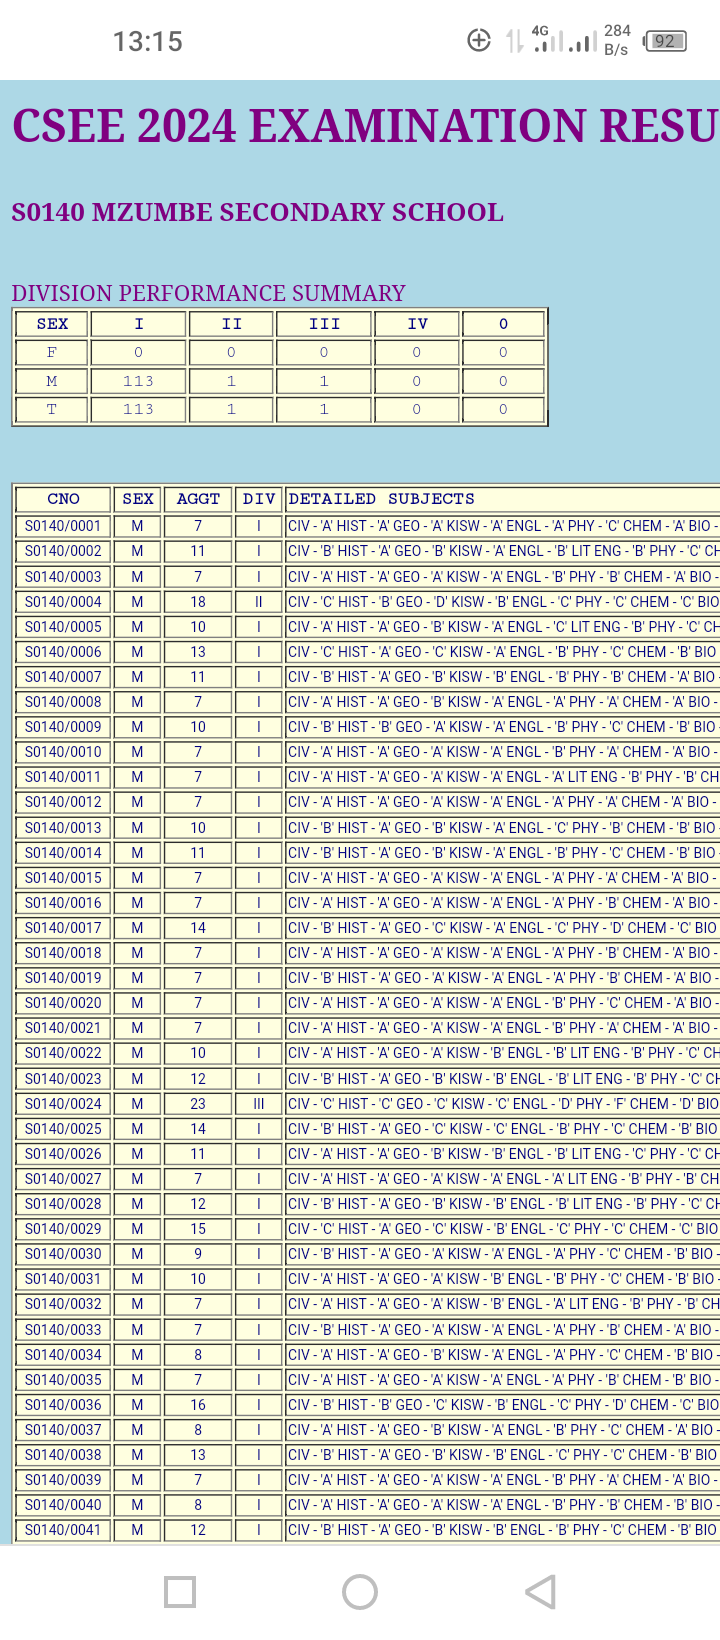This screenshot has height=1640, width=720.
Task: Select candidate number S0140/0041
Action: click(63, 1530)
